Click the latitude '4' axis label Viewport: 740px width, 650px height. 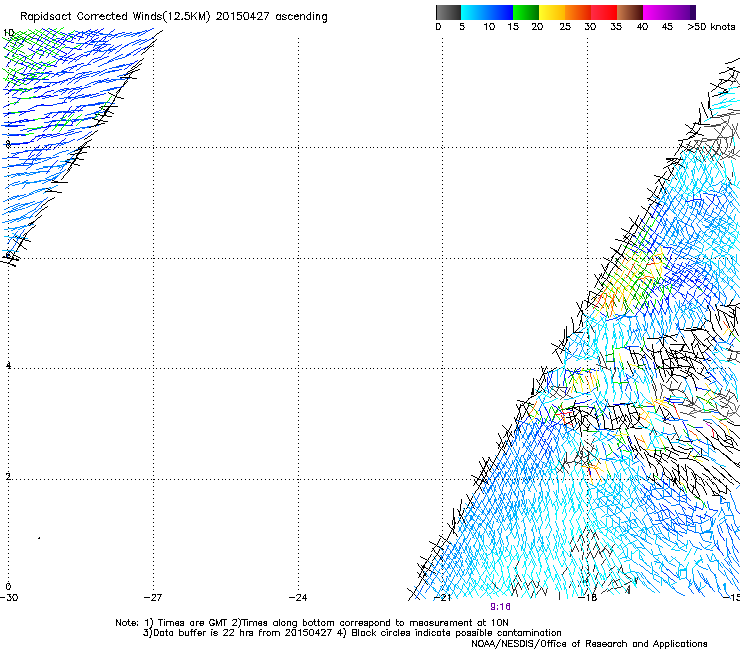coord(8,366)
